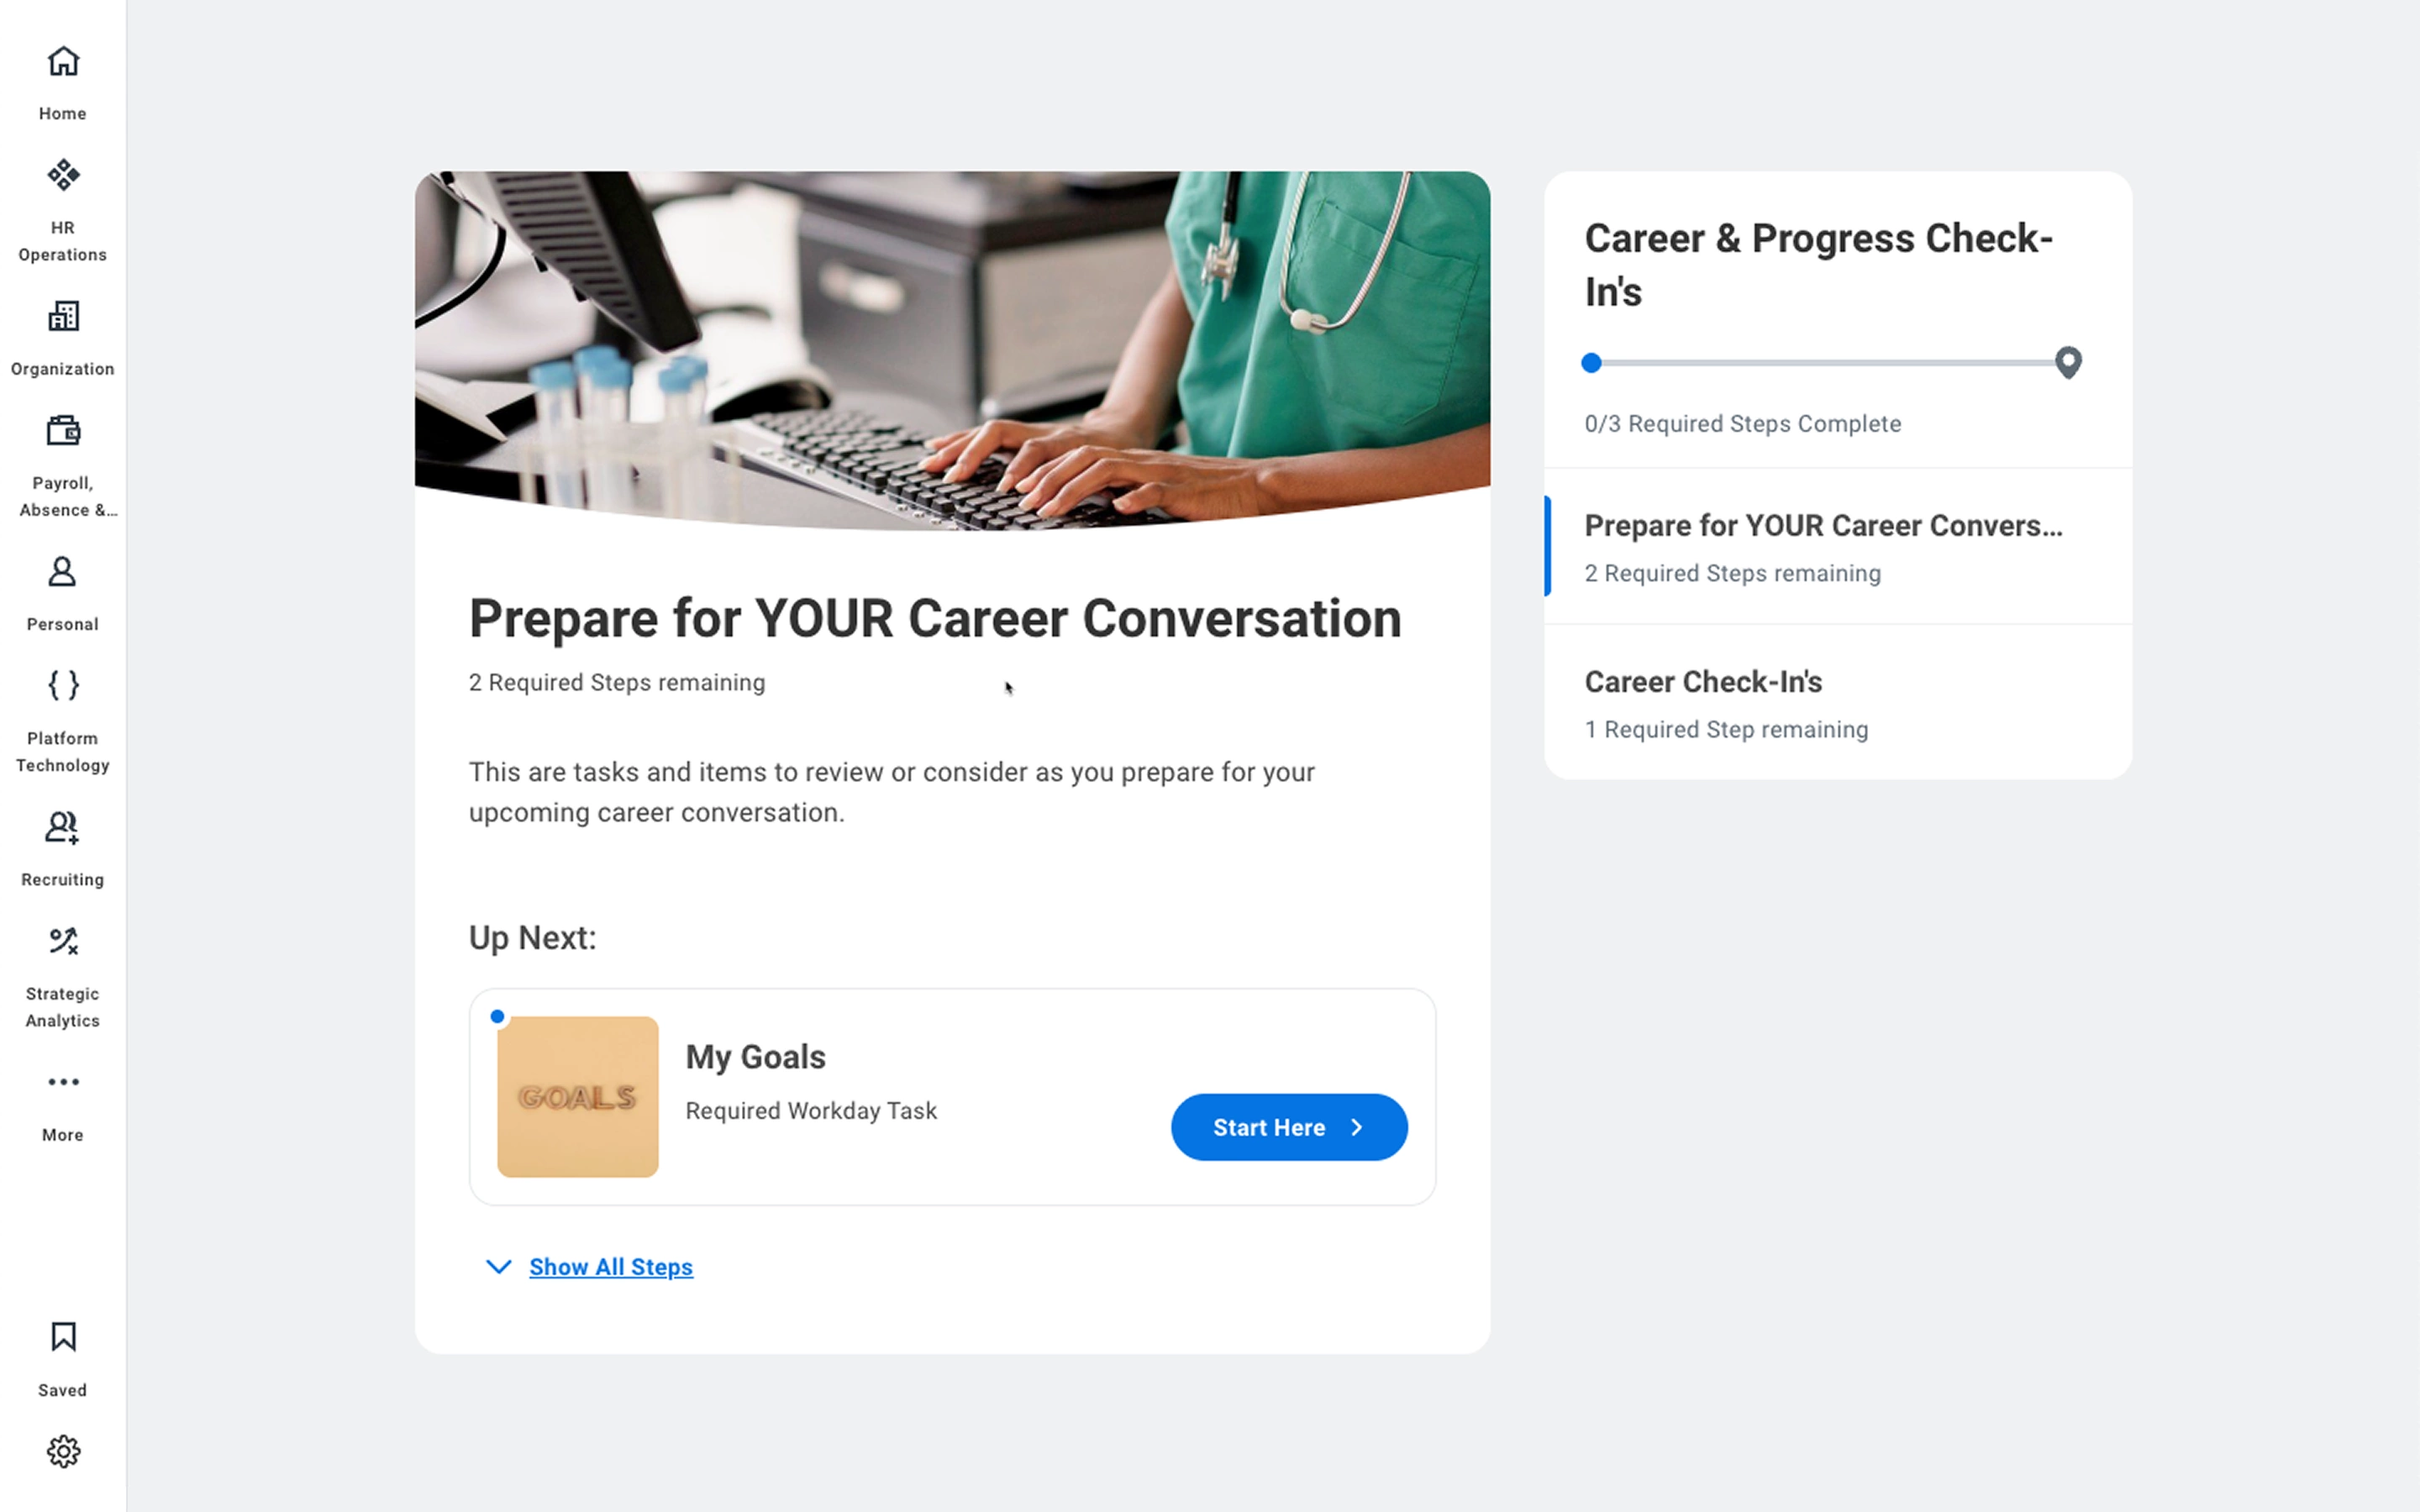Screen dimensions: 2420x1512
Task: Open the settings gear icon
Action: 63,1451
